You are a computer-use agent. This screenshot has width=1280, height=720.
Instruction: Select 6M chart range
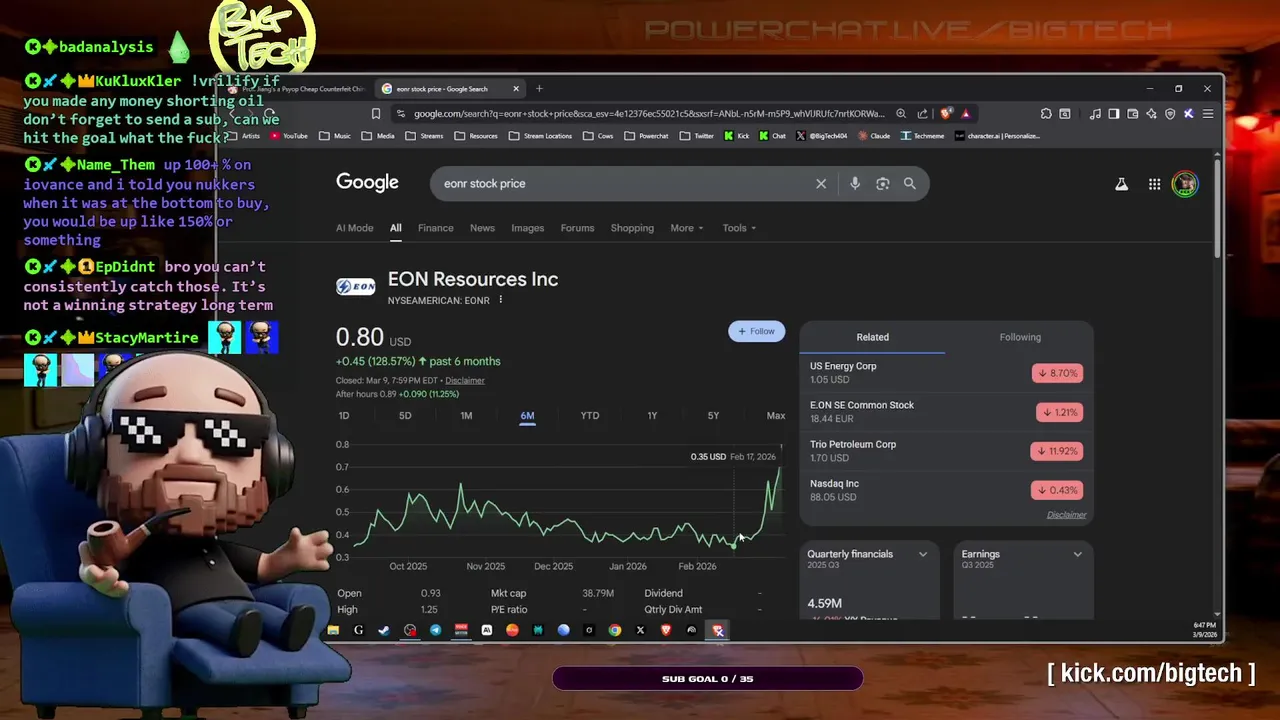tap(527, 416)
